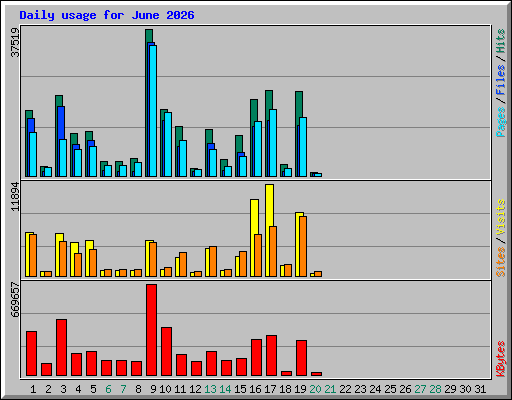The image size is (512, 400).
Task: Click day 9 on the x-axis
Action: (153, 389)
